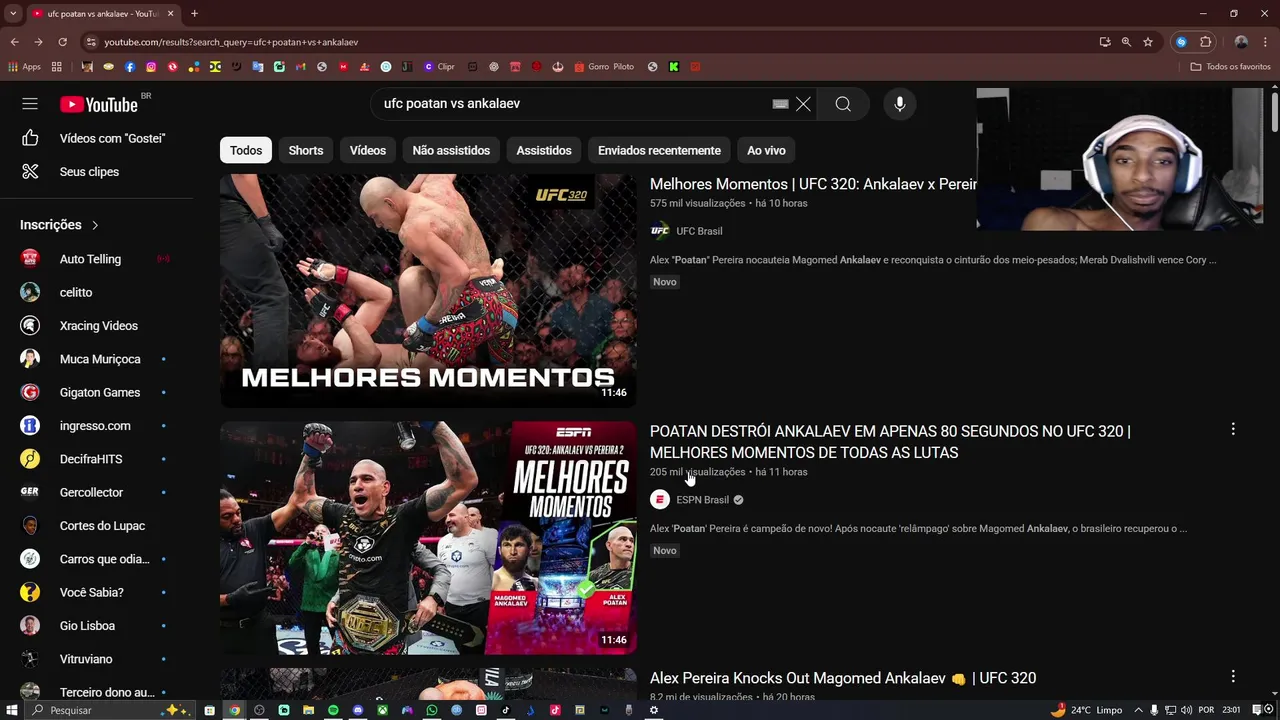Open 'Melhores Momentos | UFC 320' video title
The width and height of the screenshot is (1280, 720).
pos(813,184)
